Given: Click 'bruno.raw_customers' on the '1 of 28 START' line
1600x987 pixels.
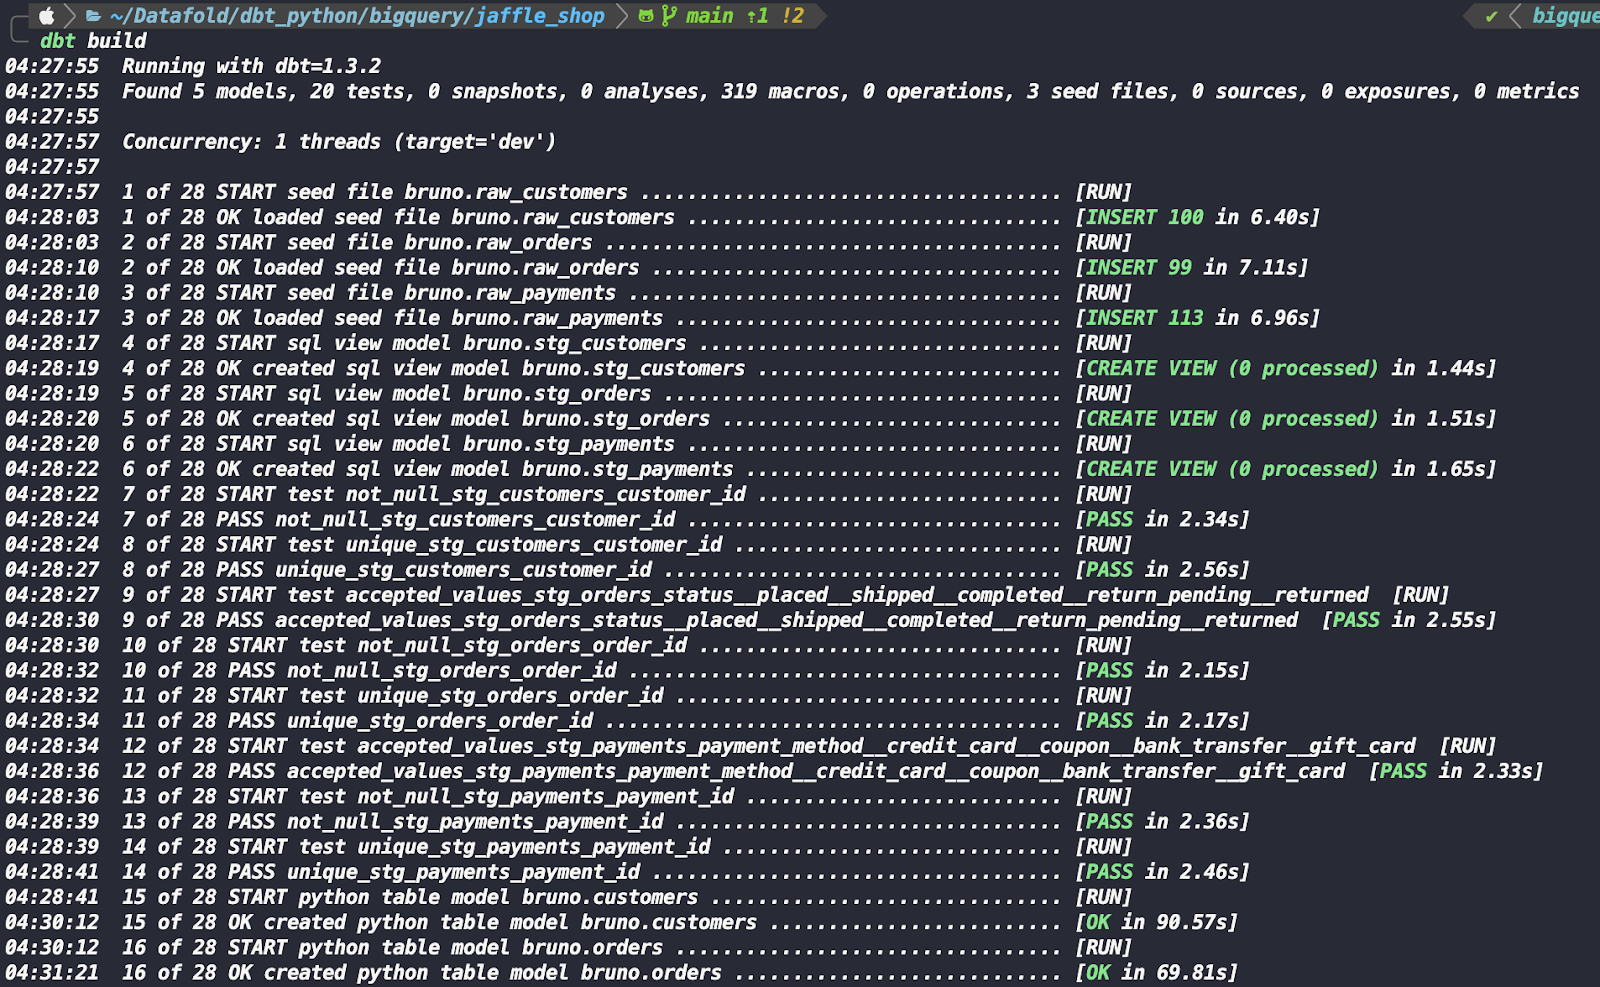Looking at the screenshot, I should click(516, 192).
